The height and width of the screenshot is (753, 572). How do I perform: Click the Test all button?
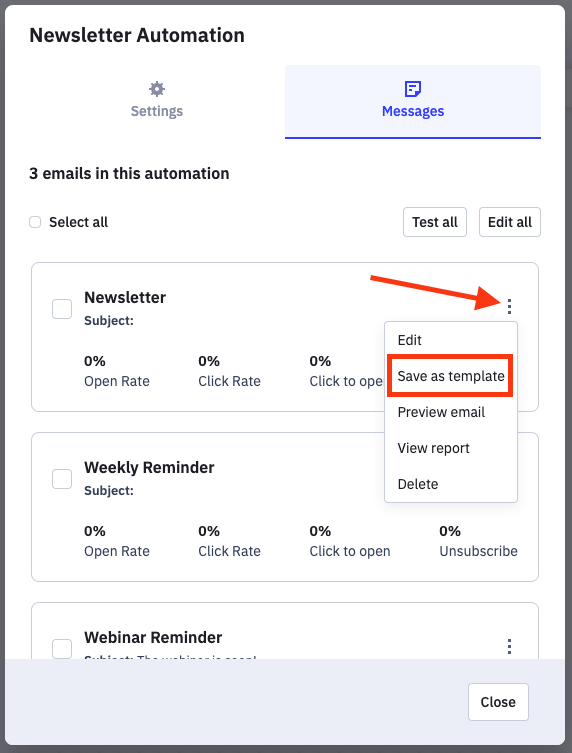coord(435,222)
